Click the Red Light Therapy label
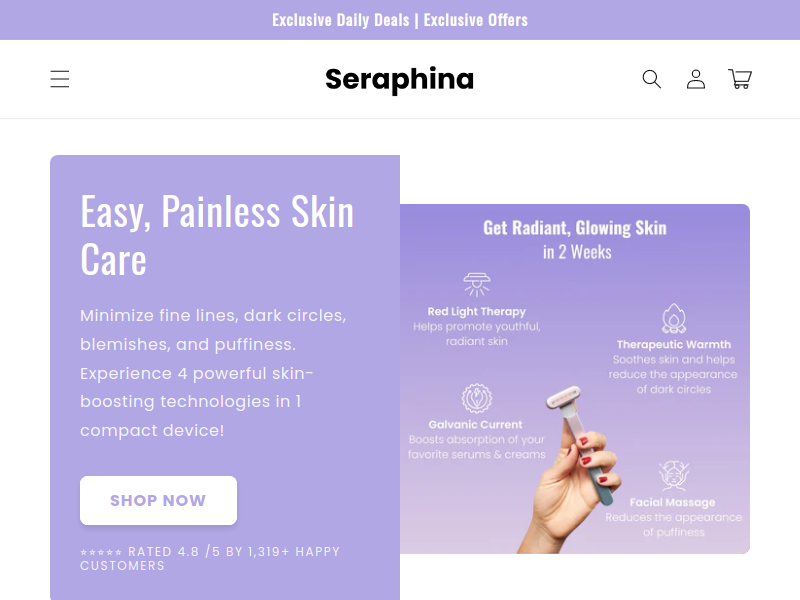 coord(477,312)
